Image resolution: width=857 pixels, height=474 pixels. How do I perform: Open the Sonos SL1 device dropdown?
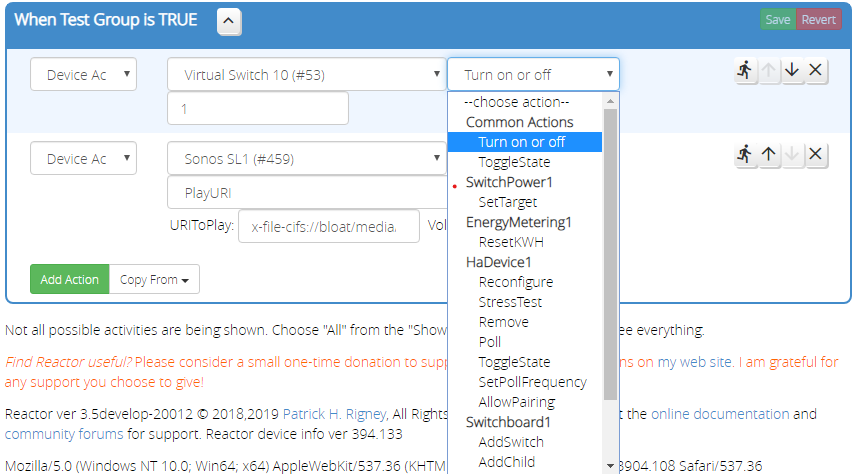tap(306, 158)
